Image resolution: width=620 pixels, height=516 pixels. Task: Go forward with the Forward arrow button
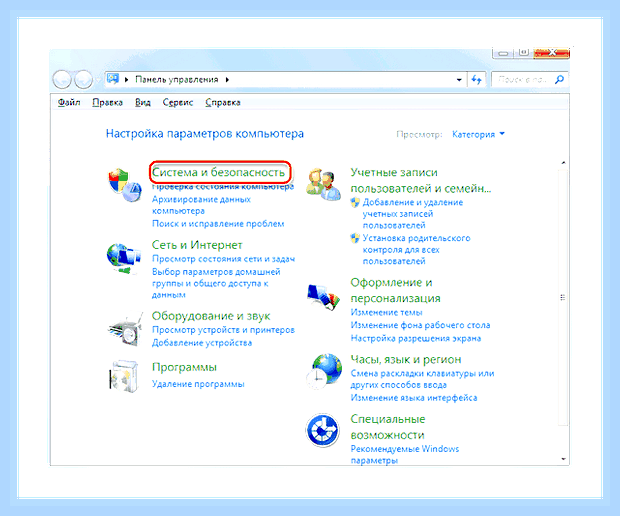pyautogui.click(x=83, y=79)
